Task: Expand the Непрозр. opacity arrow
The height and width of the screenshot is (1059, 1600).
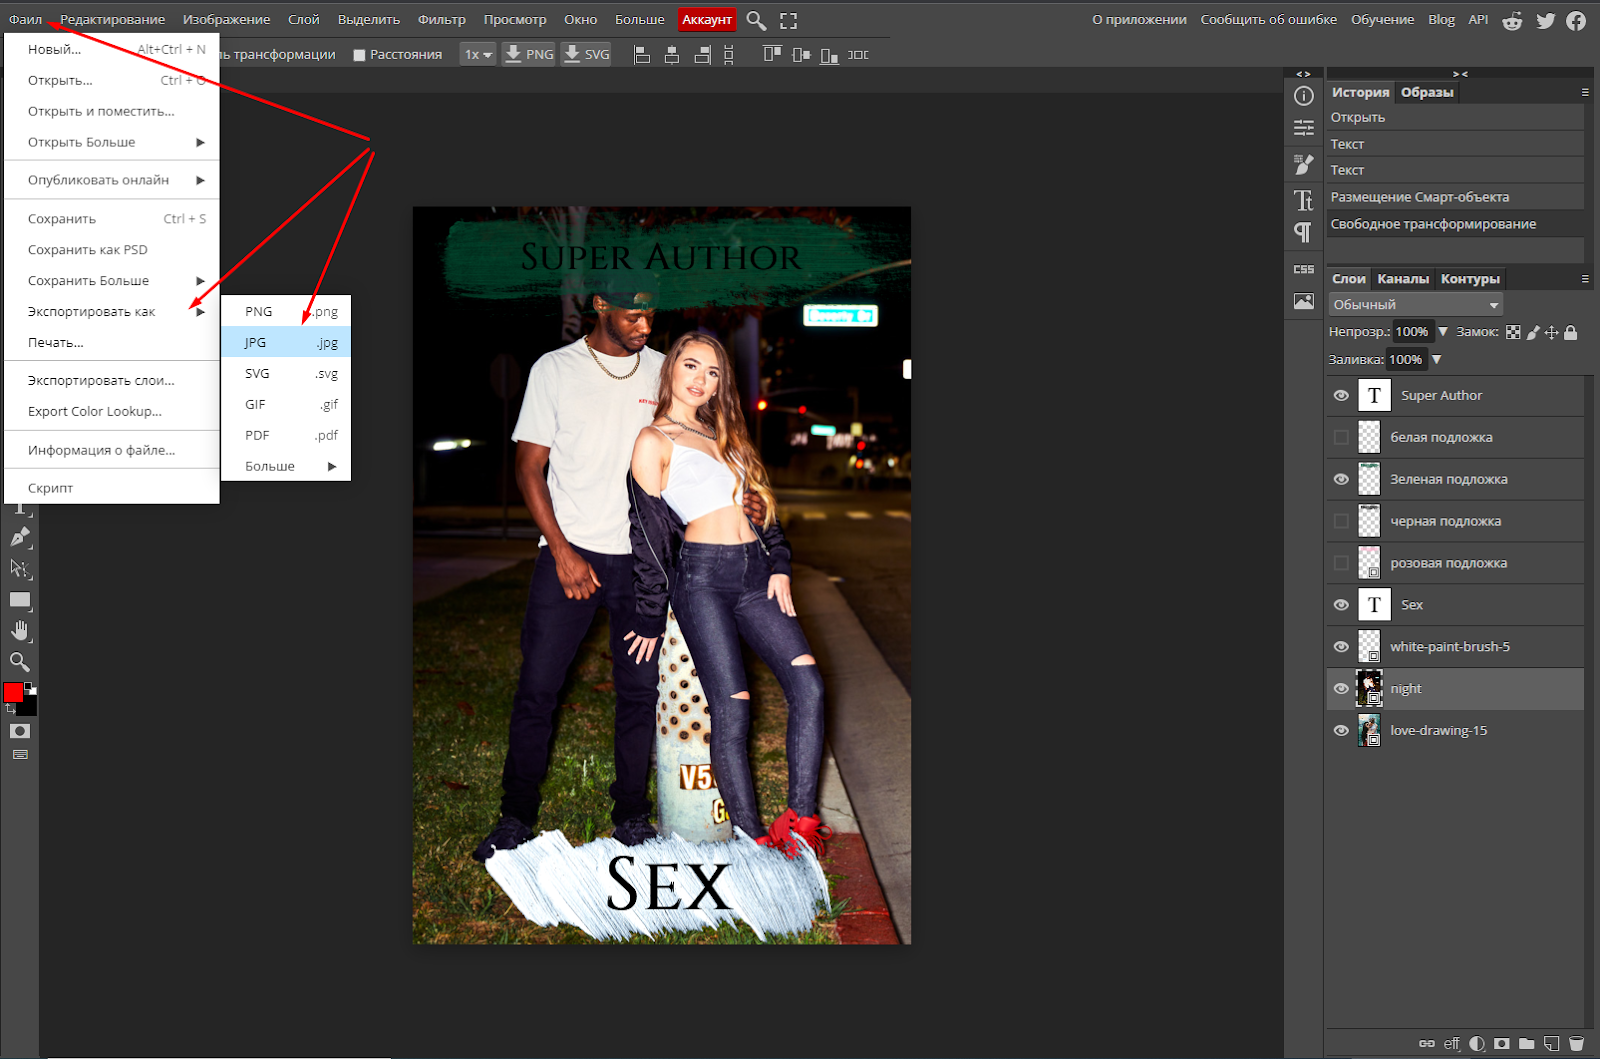Action: tap(1443, 331)
